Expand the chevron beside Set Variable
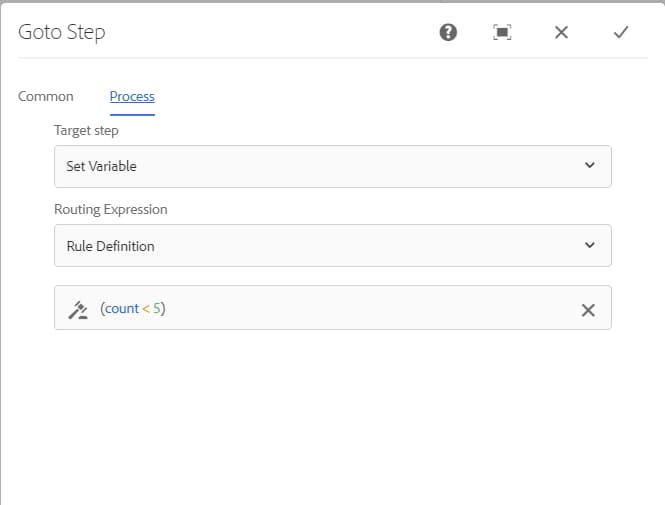 click(589, 166)
